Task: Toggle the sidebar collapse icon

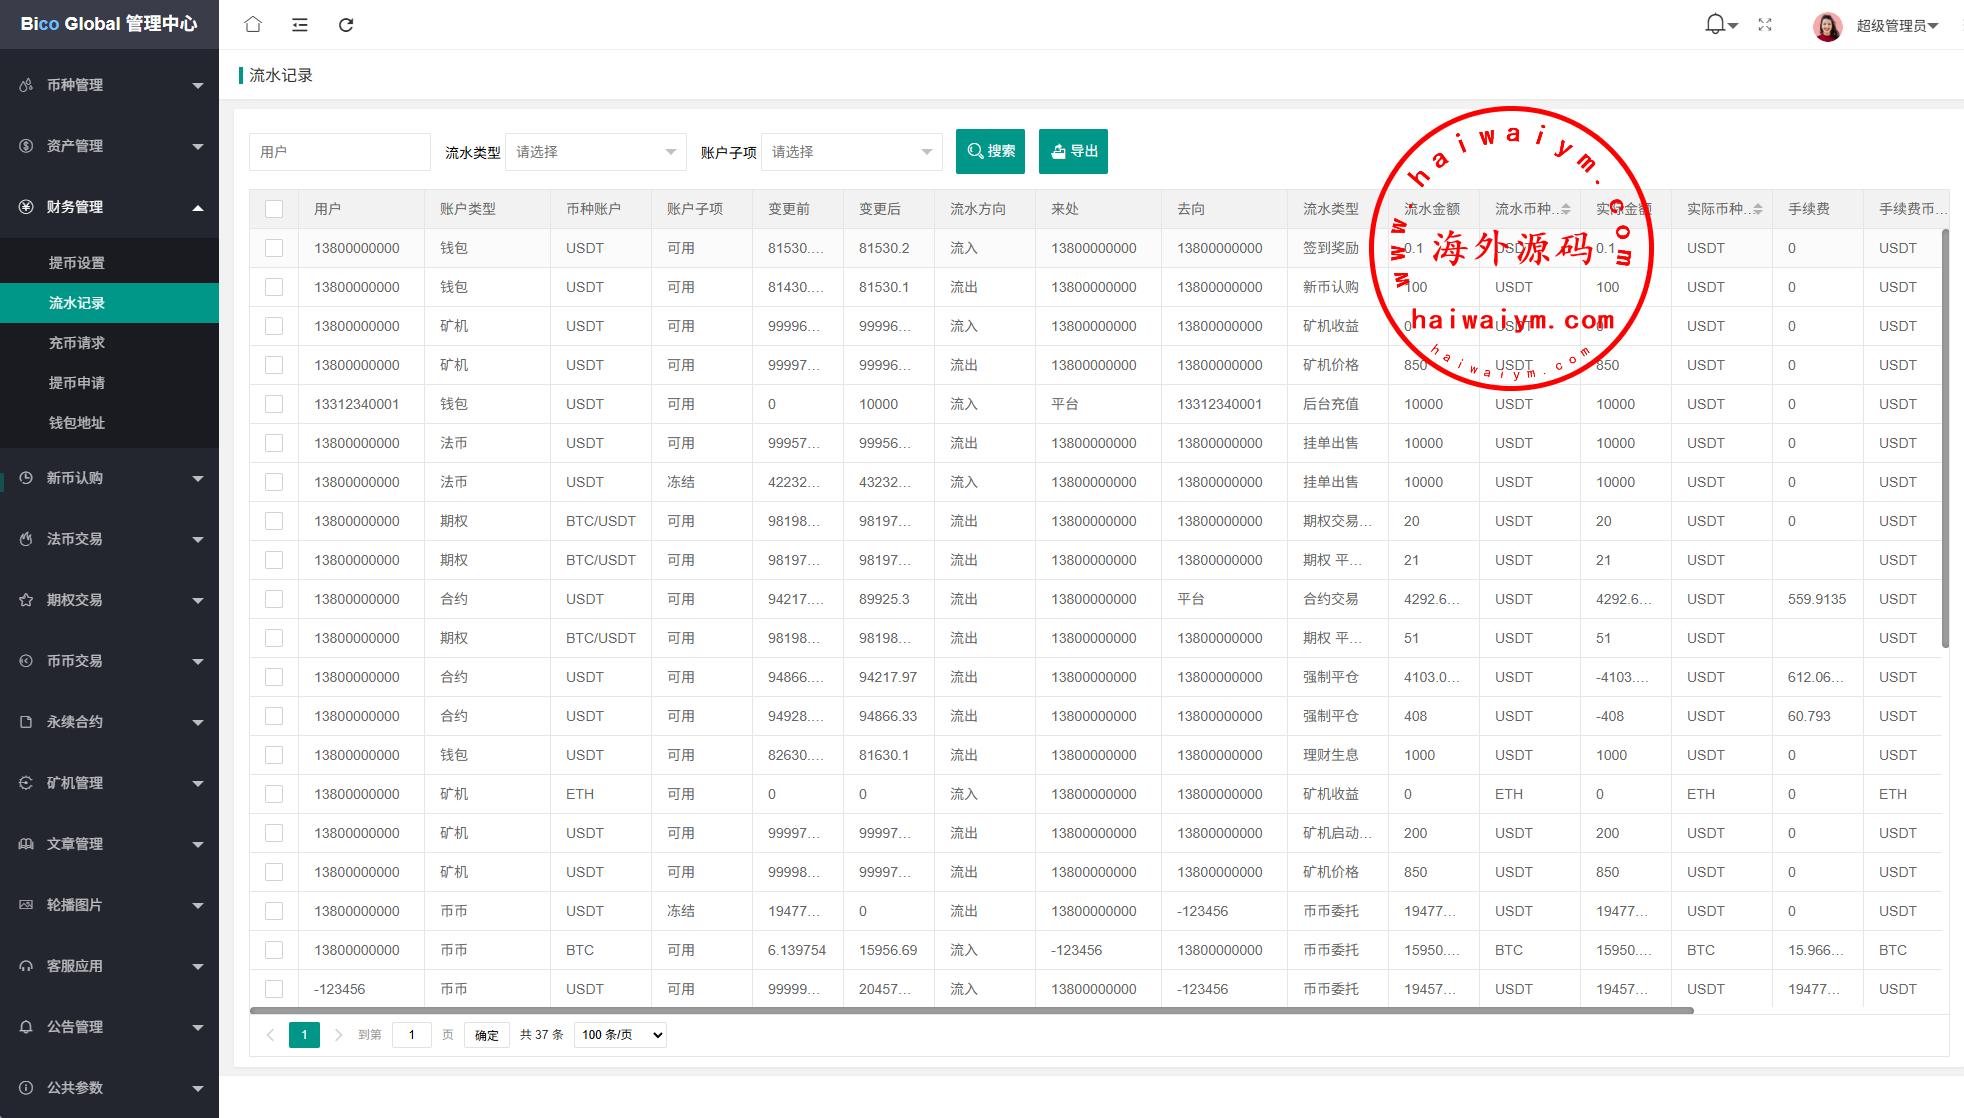Action: coord(299,24)
